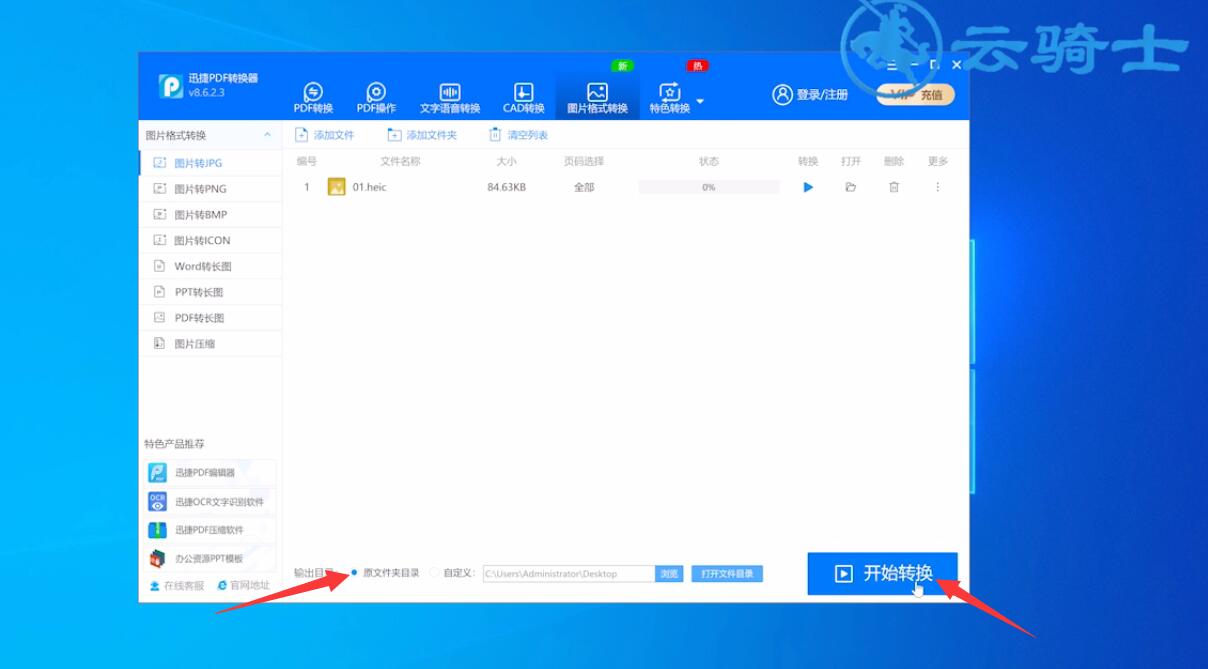Select the CAD转换 tab
Screen dimensions: 1208x669
pyautogui.click(x=524, y=98)
